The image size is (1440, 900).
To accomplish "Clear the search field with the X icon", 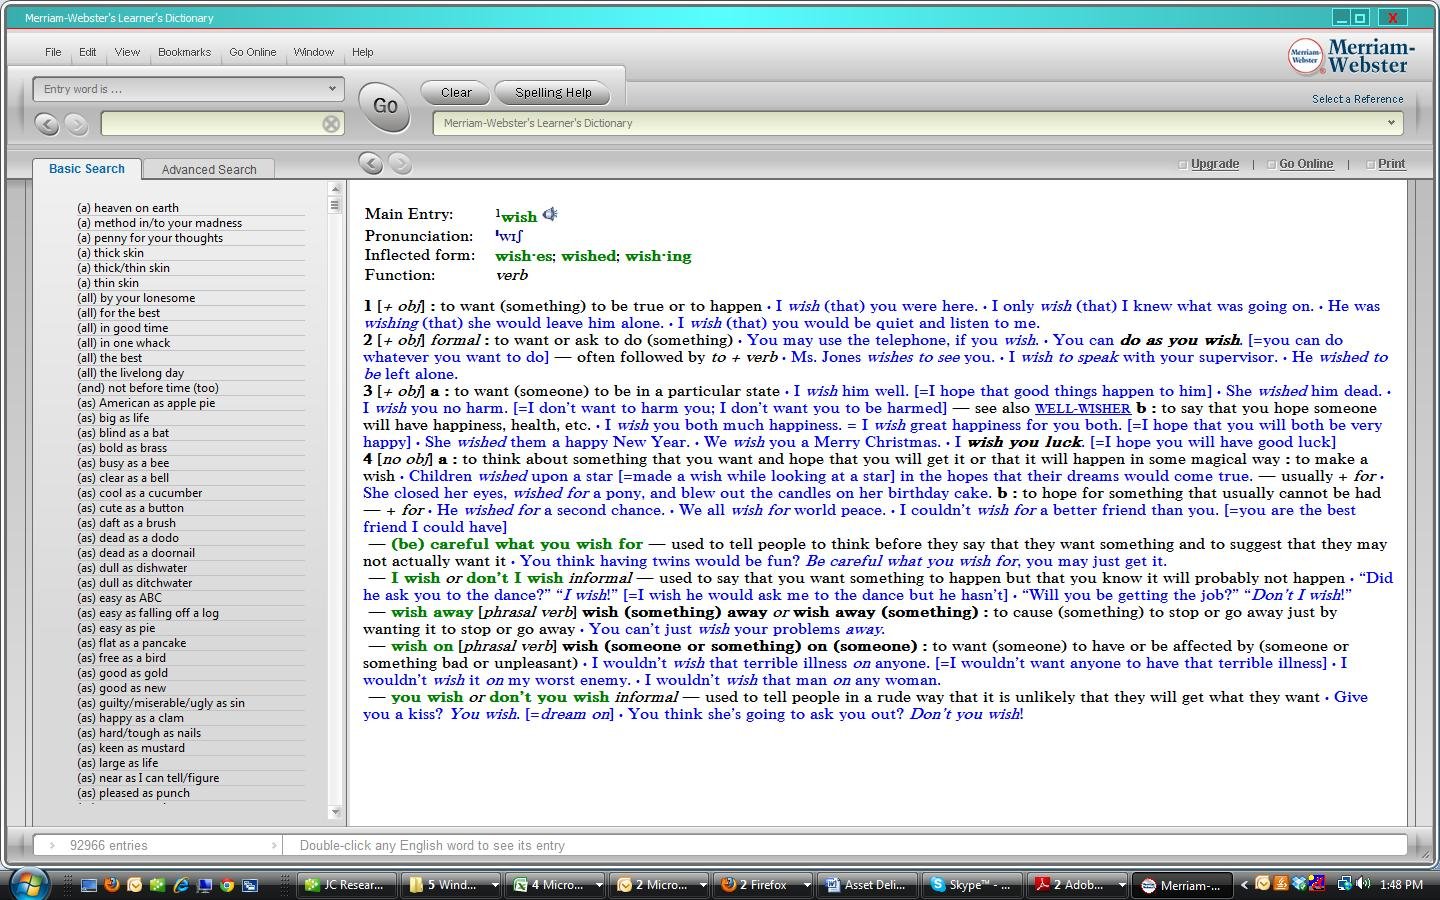I will click(331, 123).
